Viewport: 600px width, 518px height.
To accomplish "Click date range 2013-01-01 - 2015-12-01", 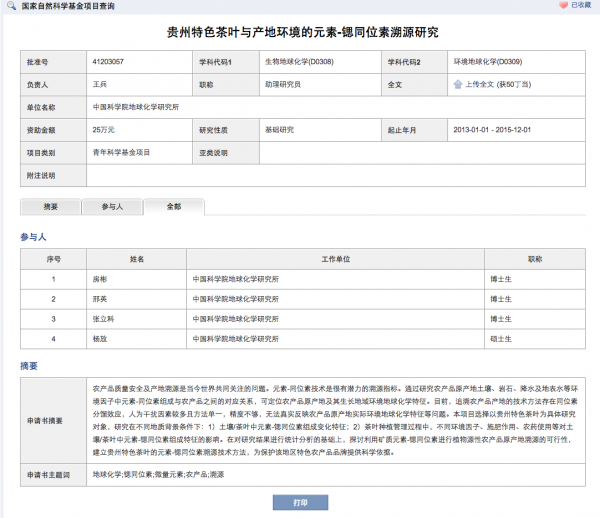I will pos(492,130).
